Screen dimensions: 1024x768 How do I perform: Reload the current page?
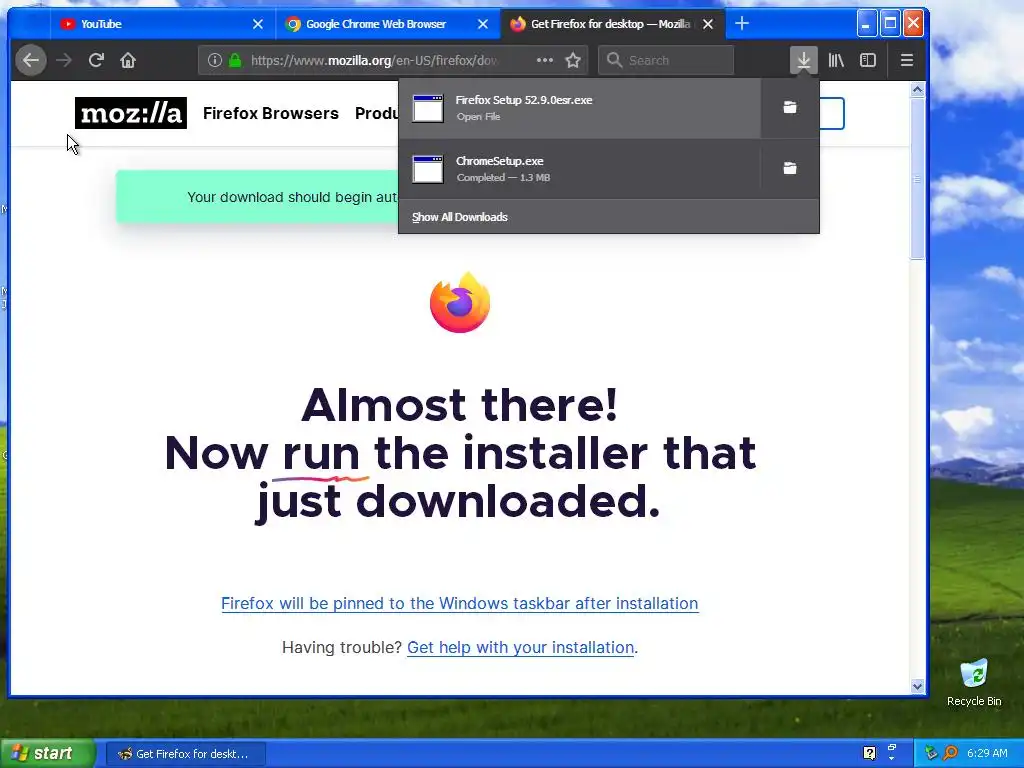pyautogui.click(x=96, y=60)
